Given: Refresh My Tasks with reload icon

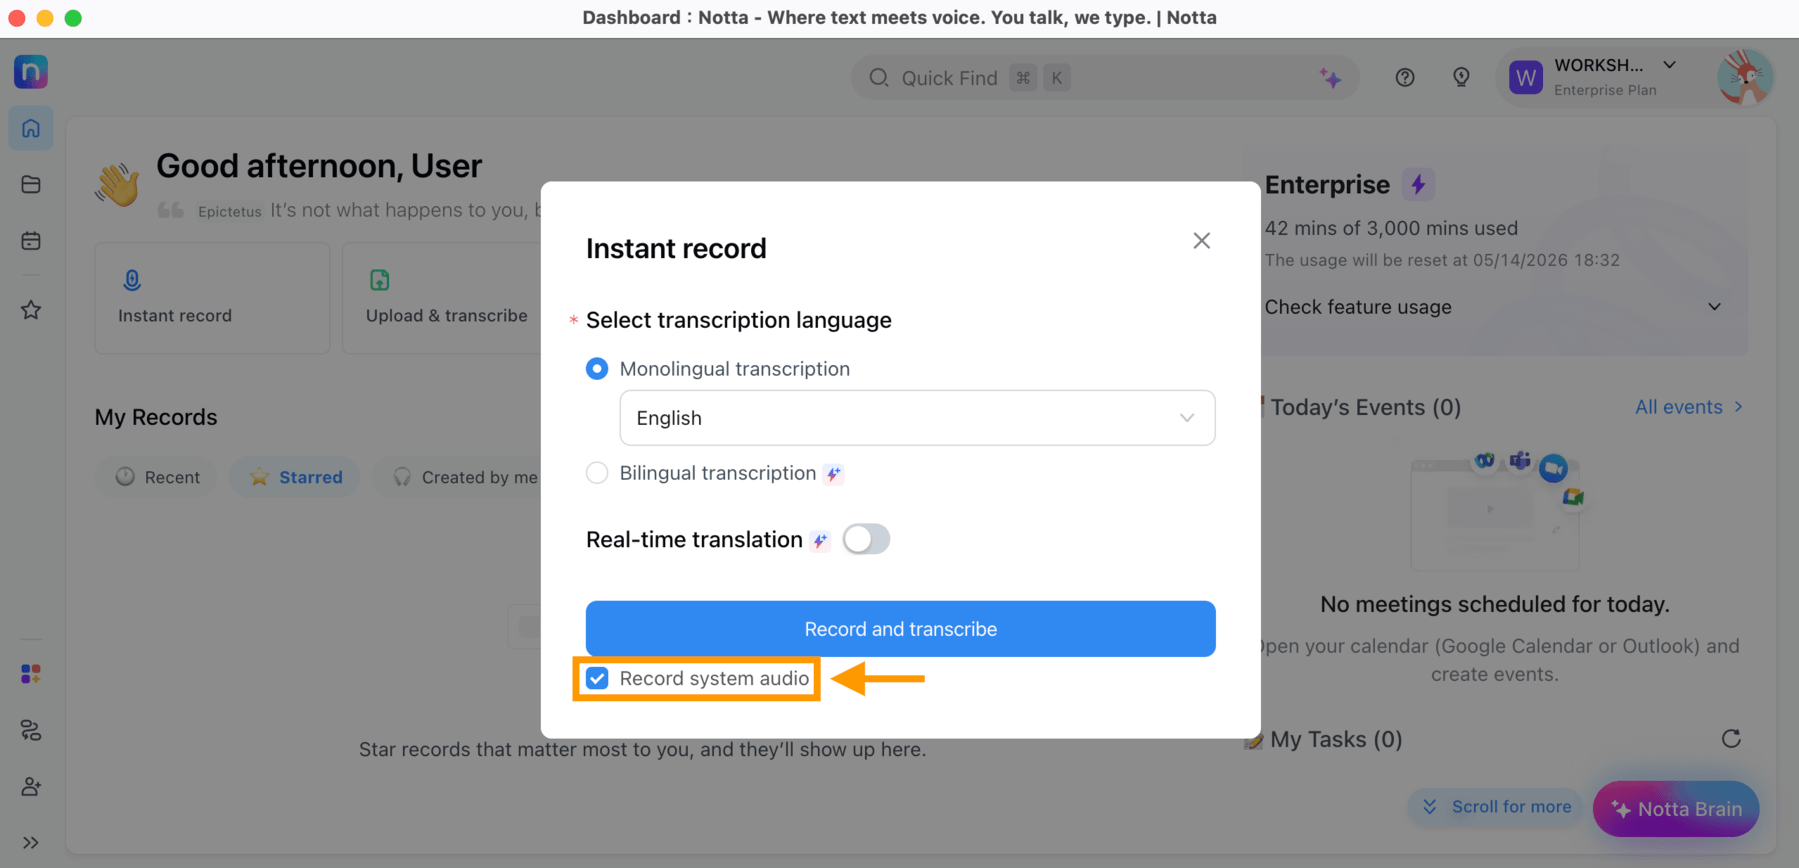Looking at the screenshot, I should (x=1731, y=739).
